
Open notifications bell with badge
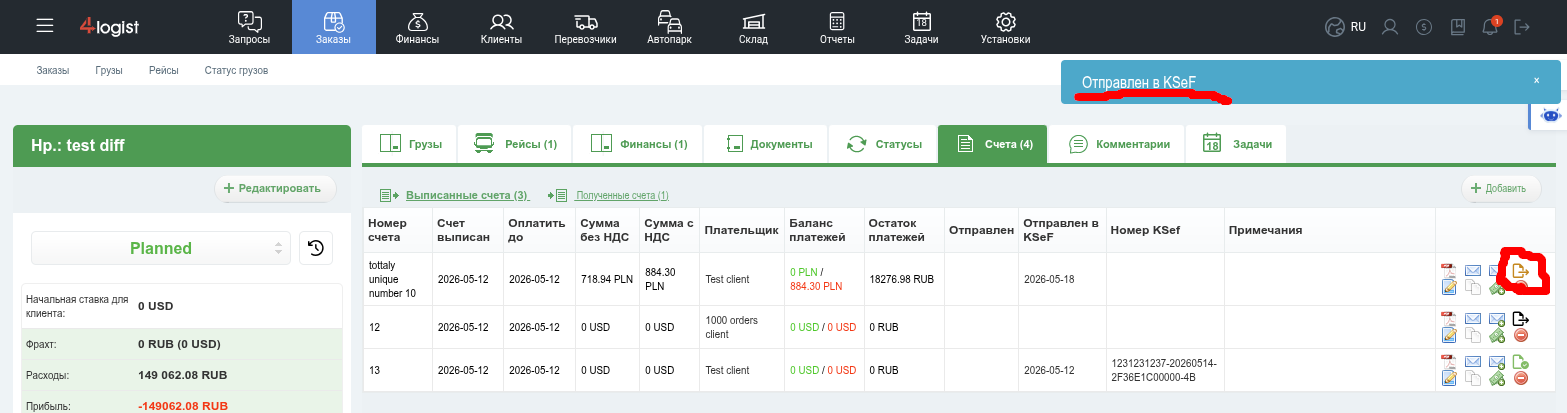click(1491, 27)
